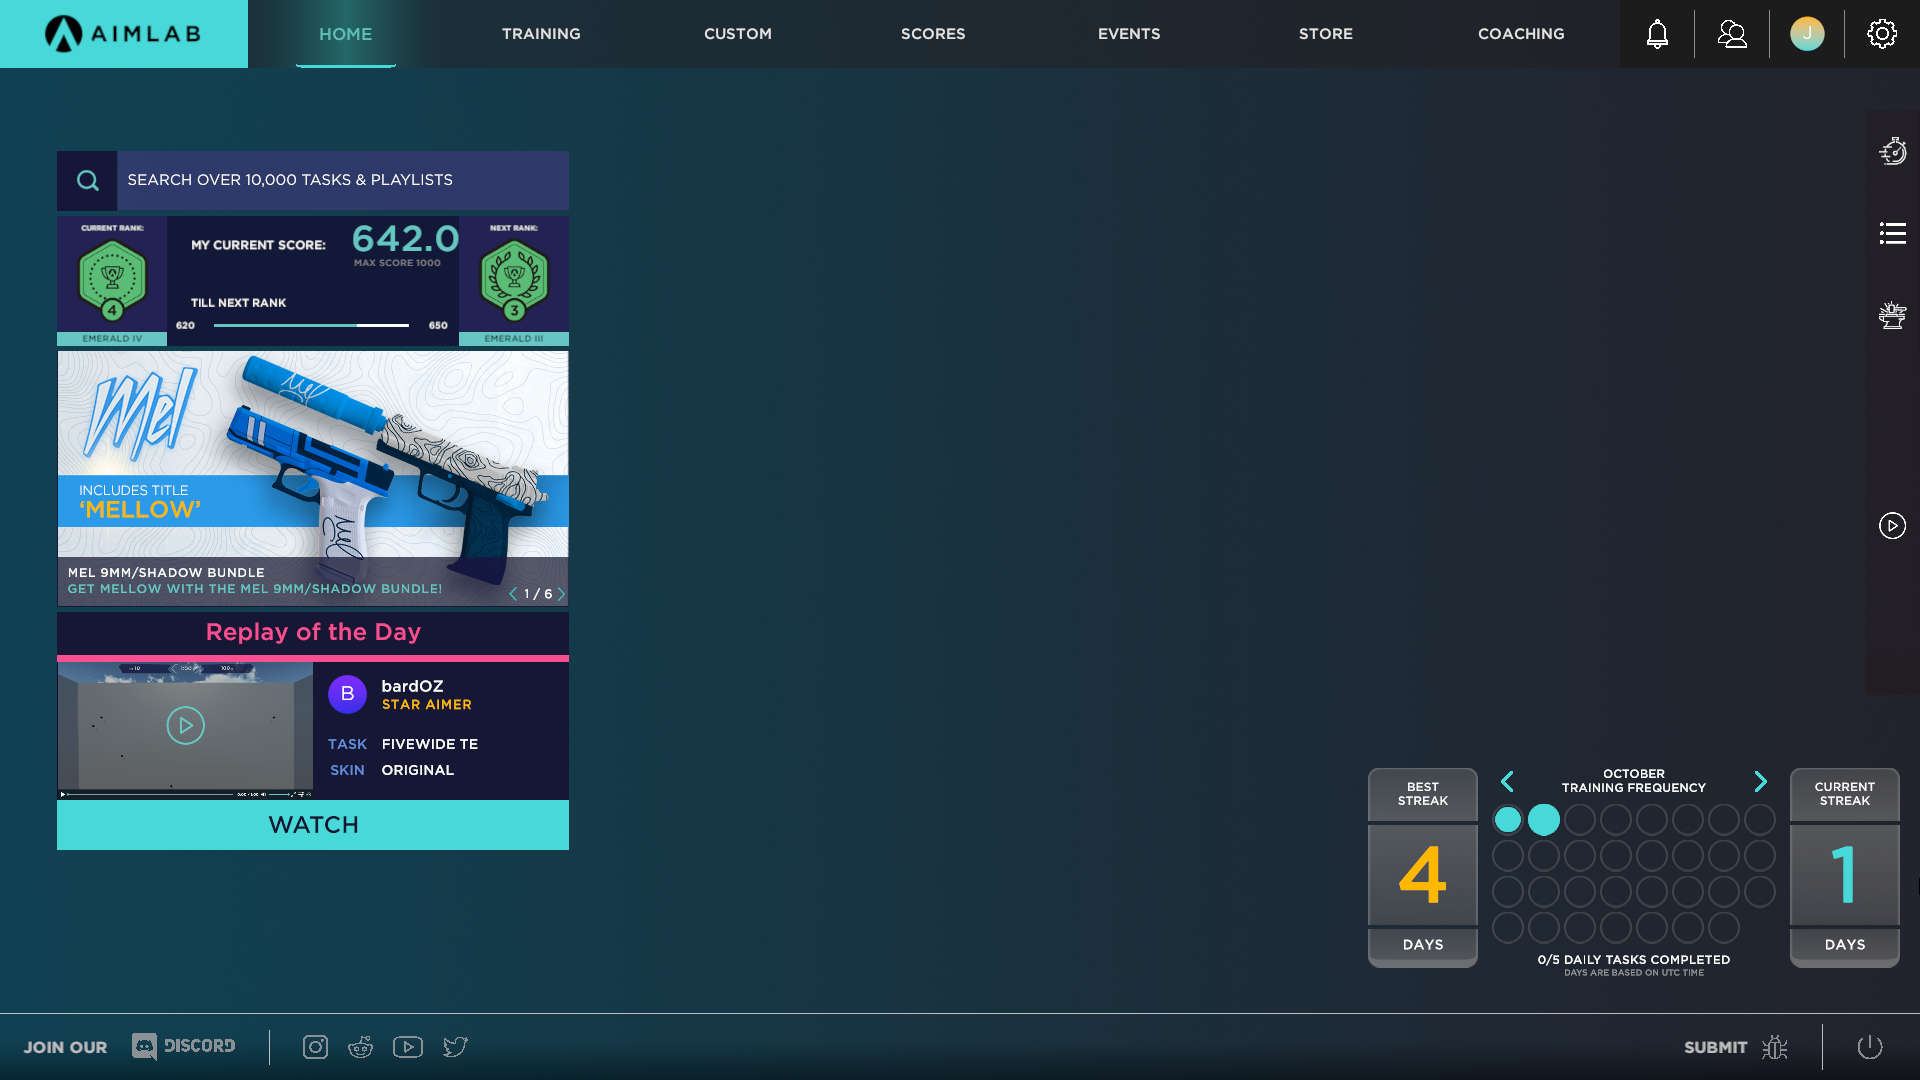Open the YouTube icon
This screenshot has width=1920, height=1080.
407,1046
